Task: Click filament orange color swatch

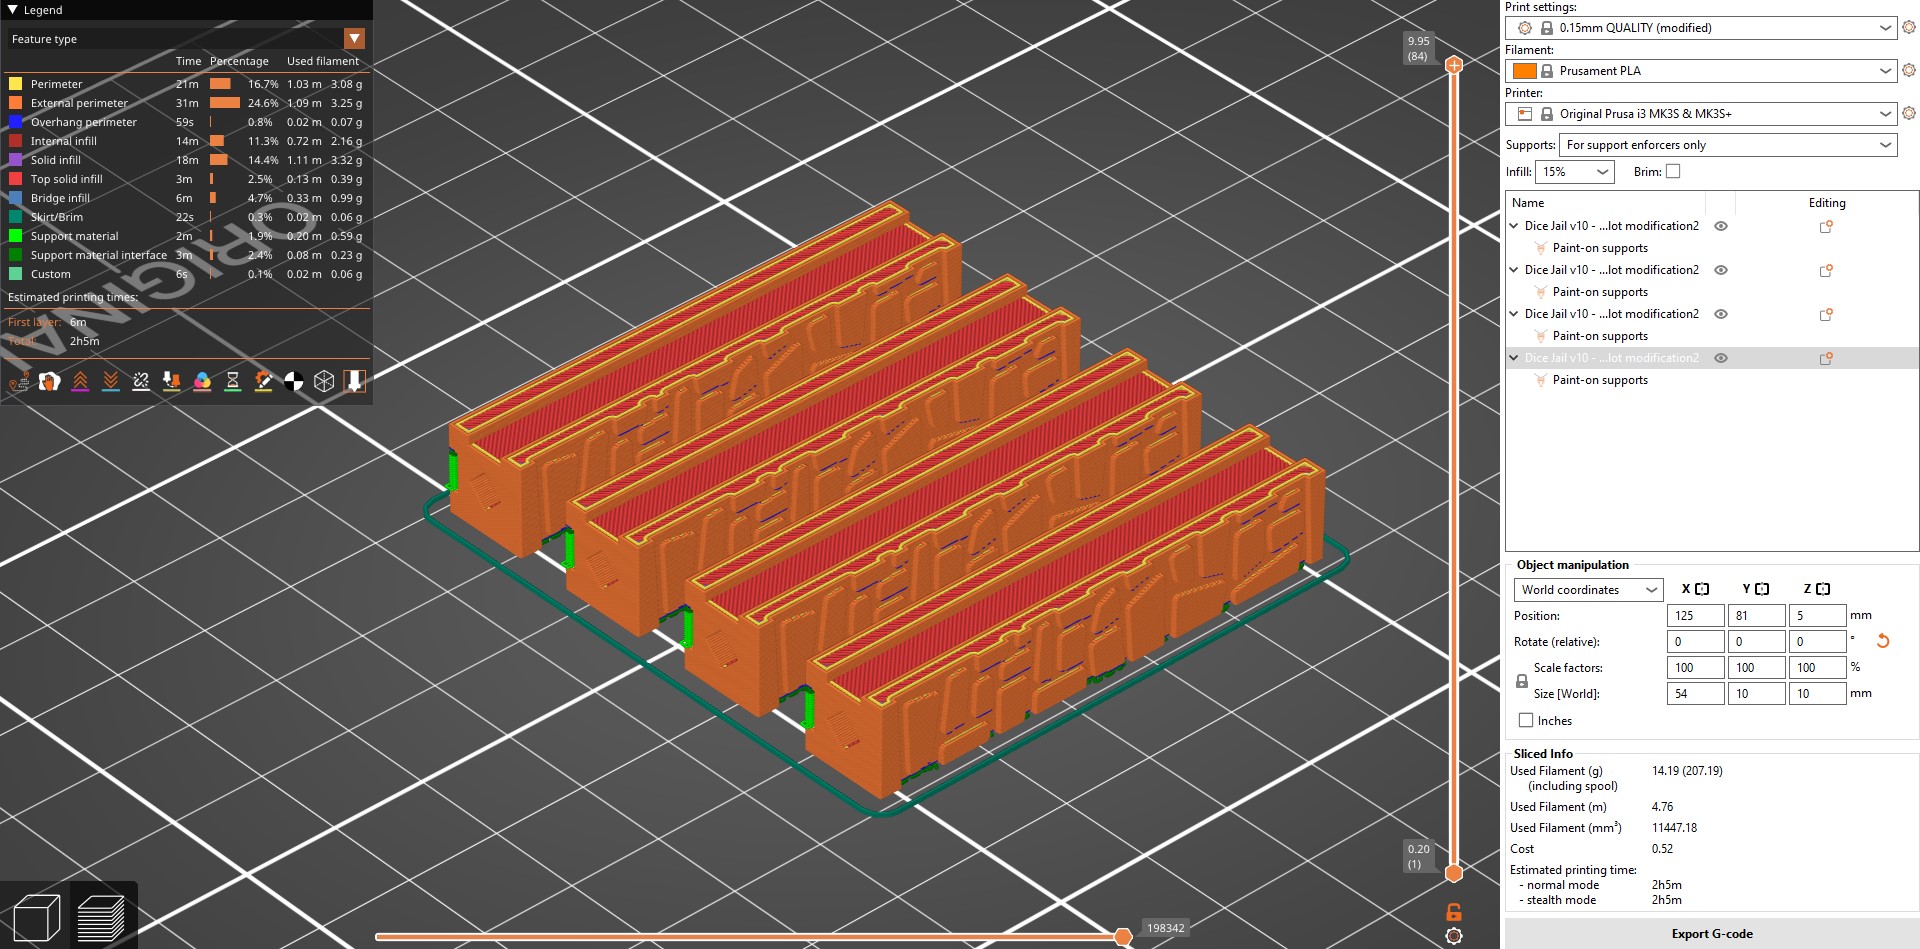Action: point(1524,71)
